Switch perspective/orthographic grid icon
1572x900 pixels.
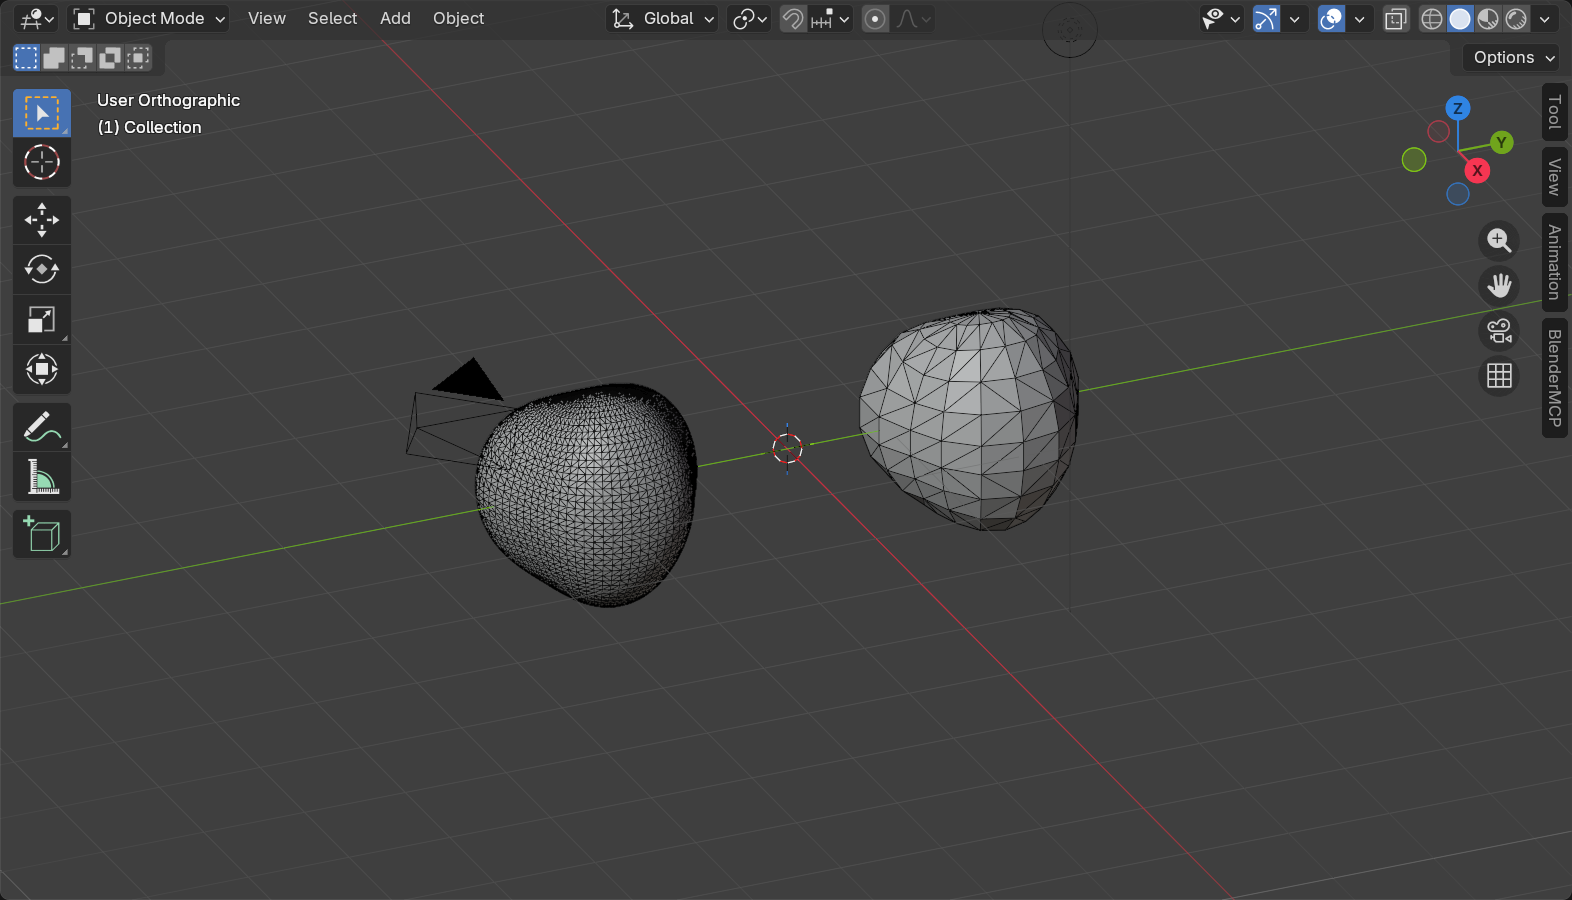(x=1499, y=376)
